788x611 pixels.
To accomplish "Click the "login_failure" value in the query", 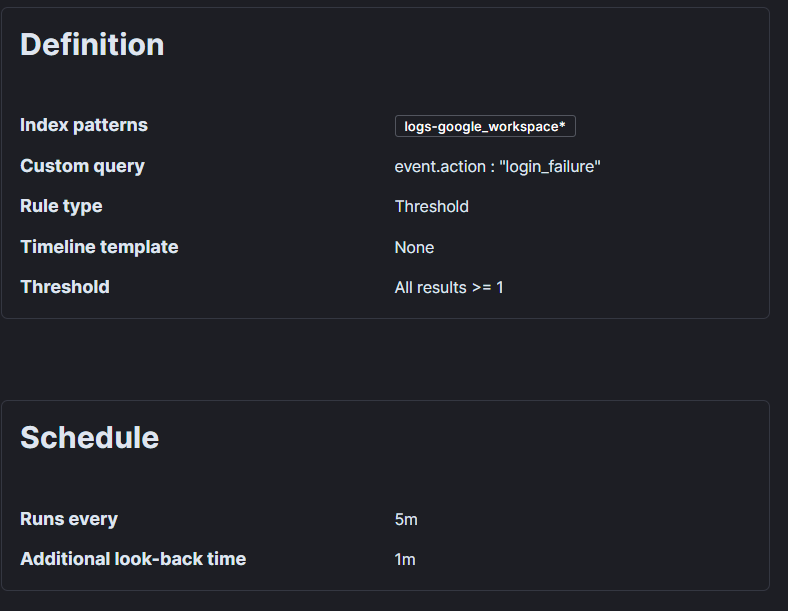I will pos(549,166).
